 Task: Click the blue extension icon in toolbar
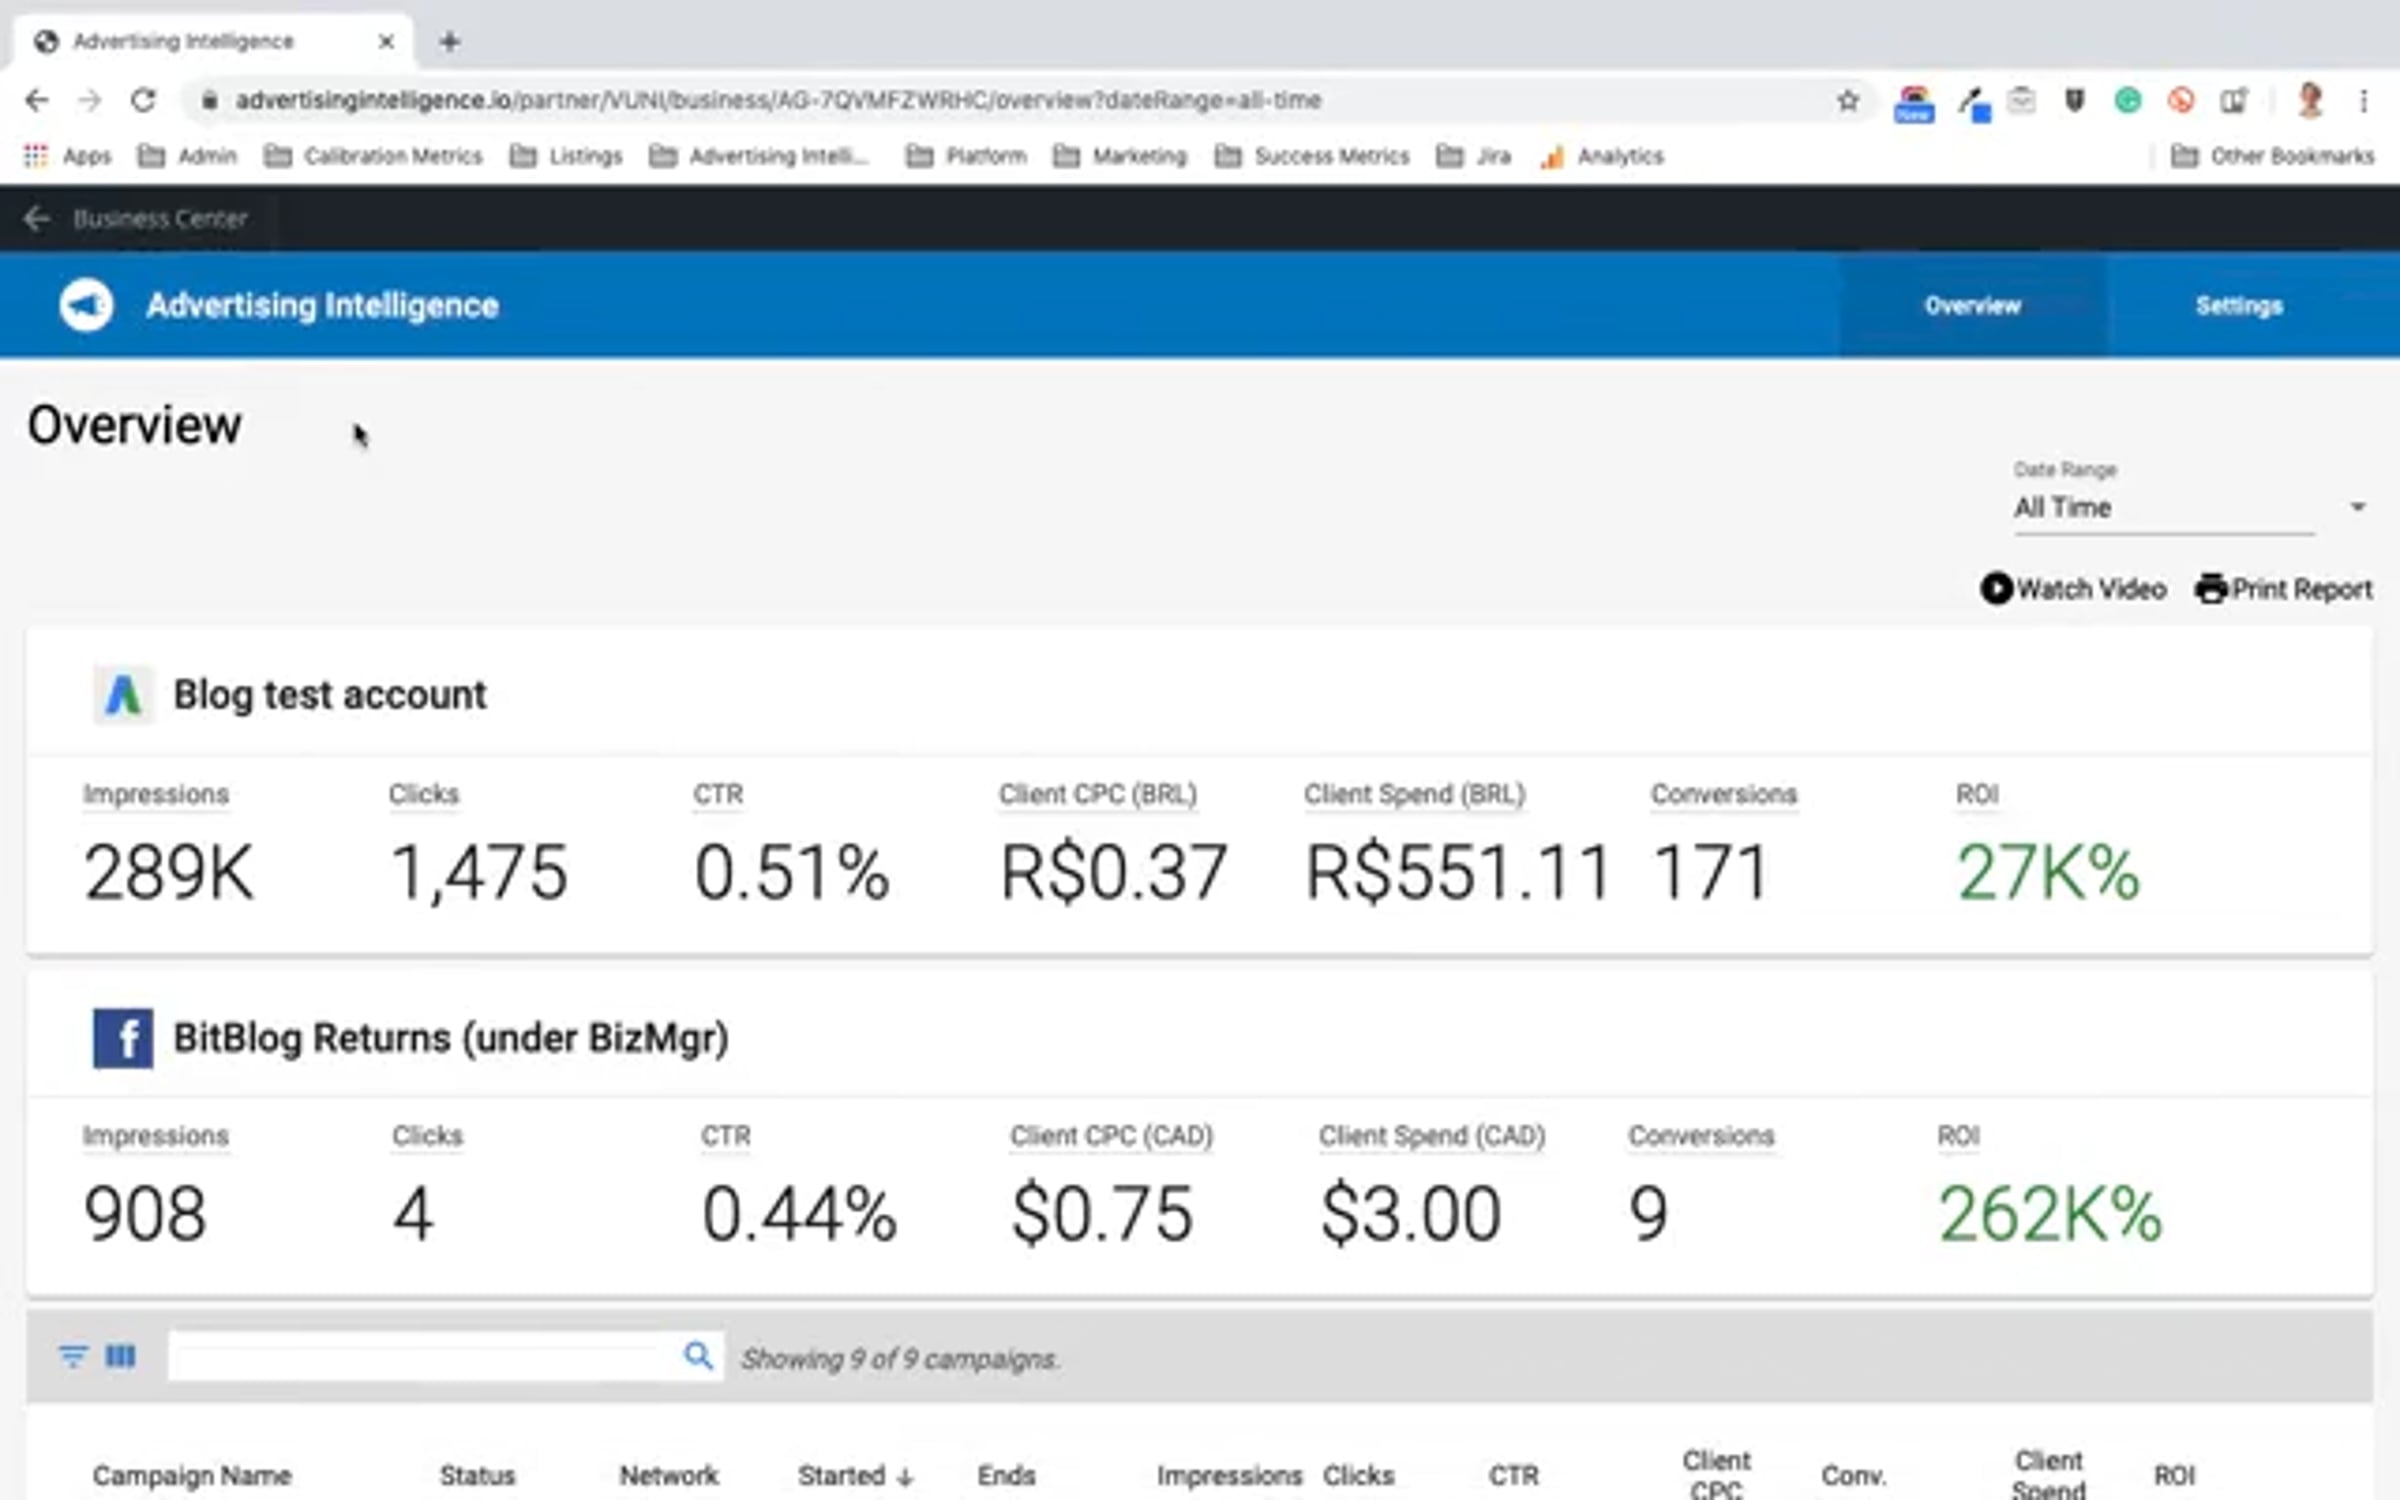click(1972, 102)
